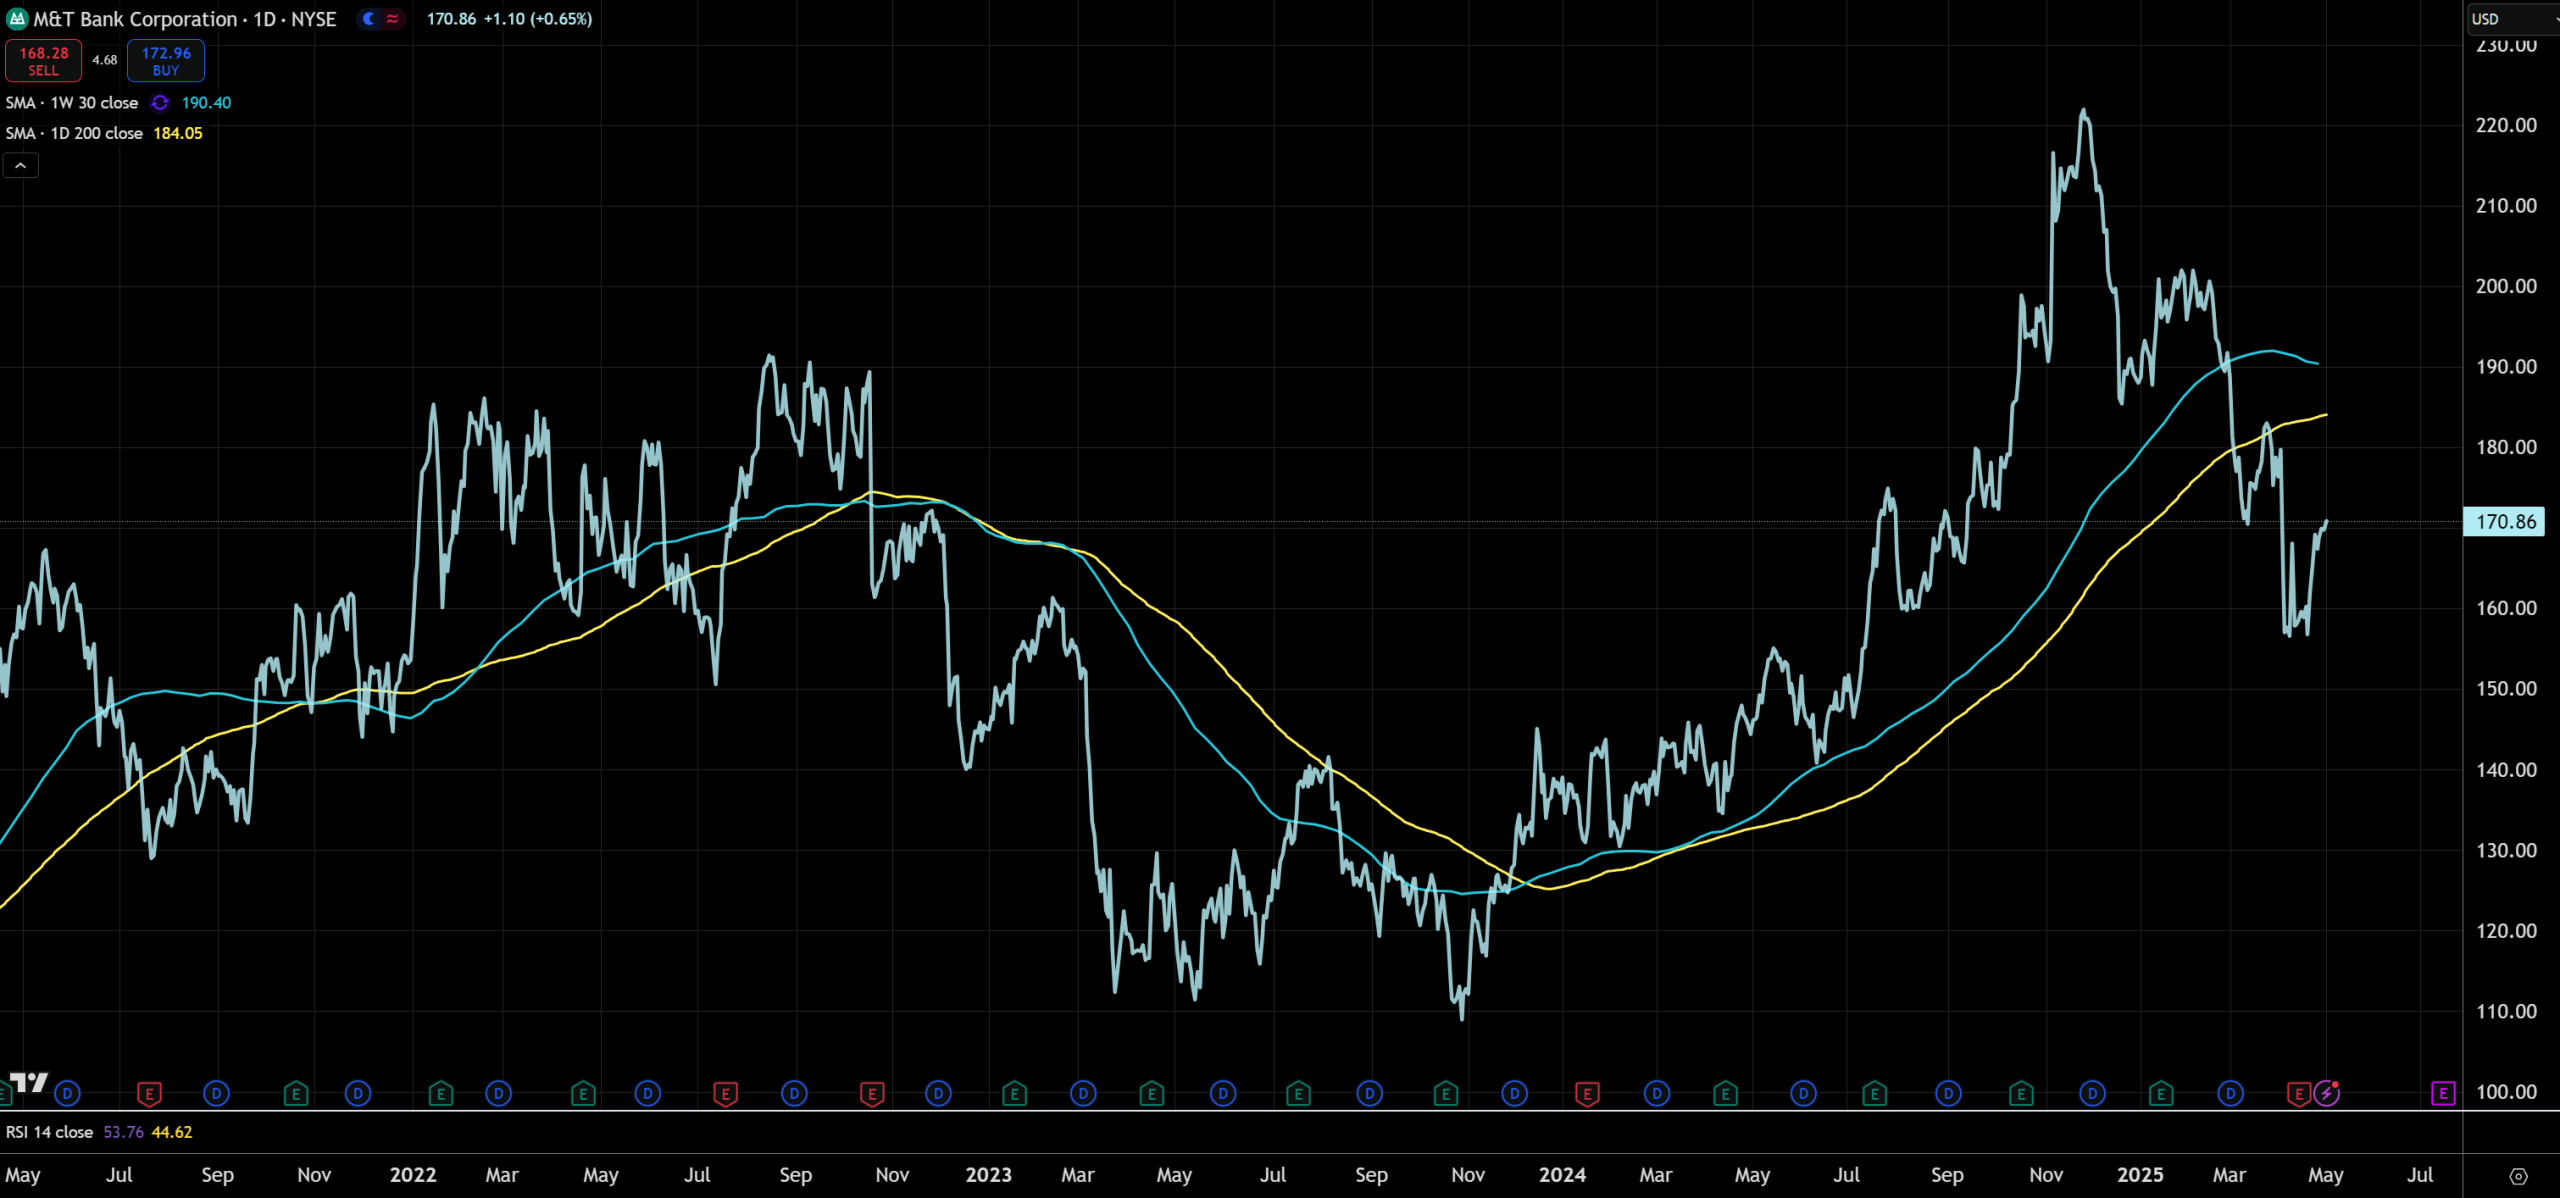
Task: Click the 220.00 price axis label
Action: click(x=2506, y=125)
